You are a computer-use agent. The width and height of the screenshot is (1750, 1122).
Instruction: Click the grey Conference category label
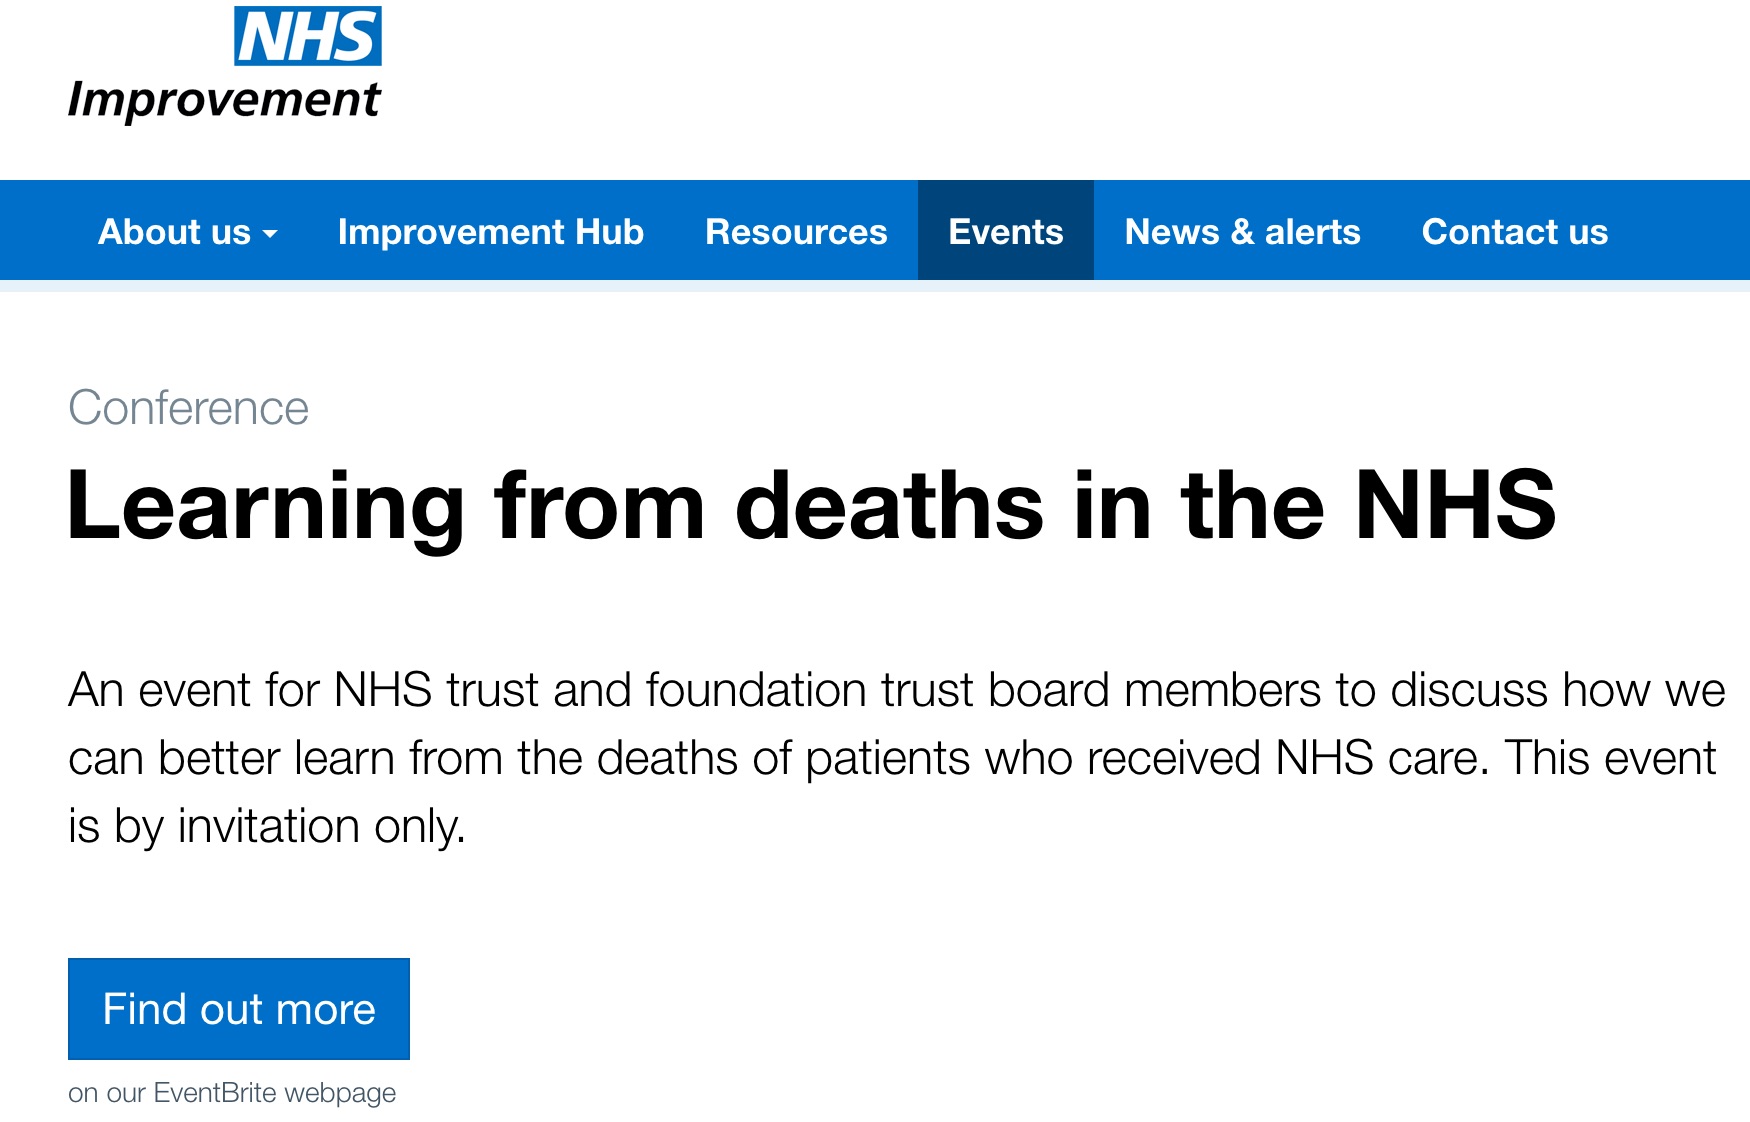pos(188,408)
